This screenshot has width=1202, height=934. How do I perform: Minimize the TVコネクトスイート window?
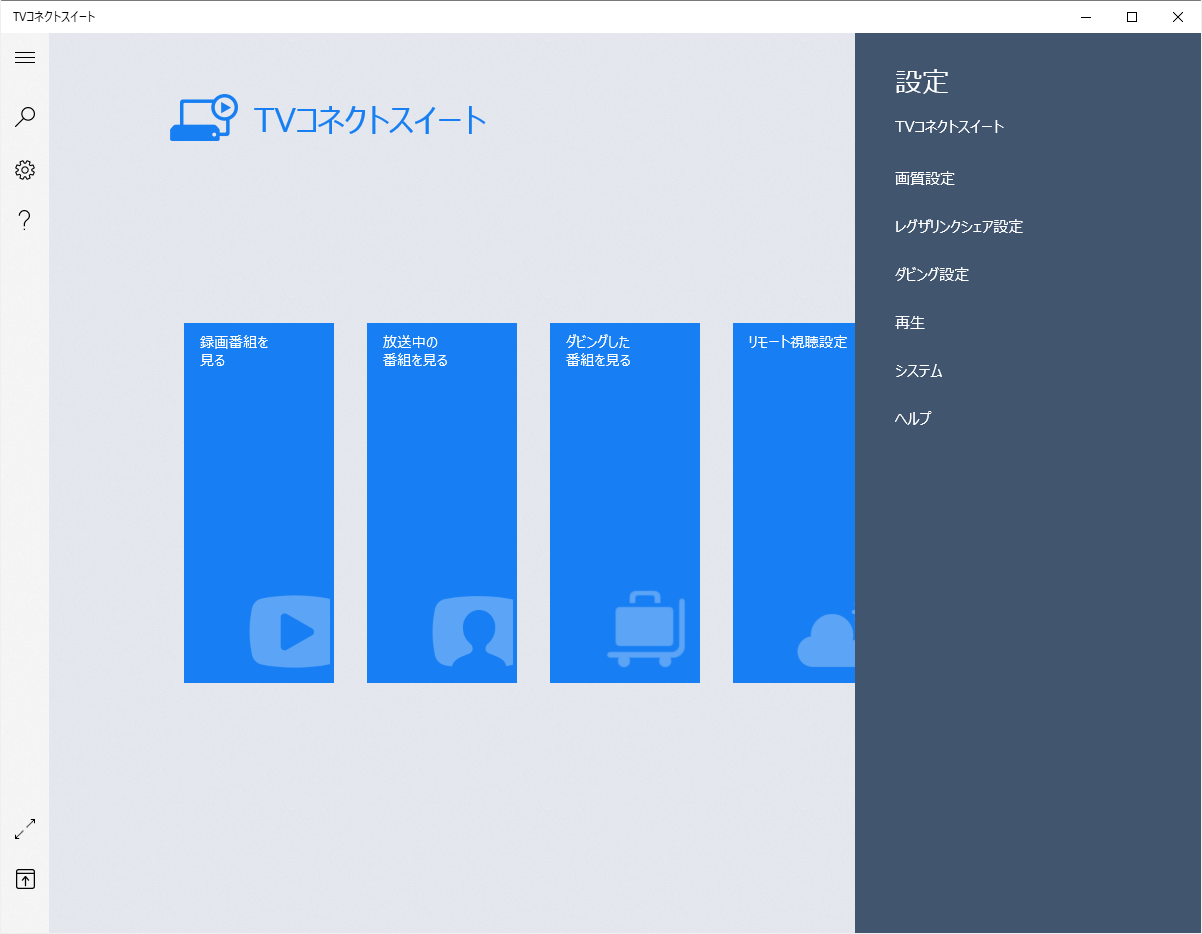(1086, 17)
